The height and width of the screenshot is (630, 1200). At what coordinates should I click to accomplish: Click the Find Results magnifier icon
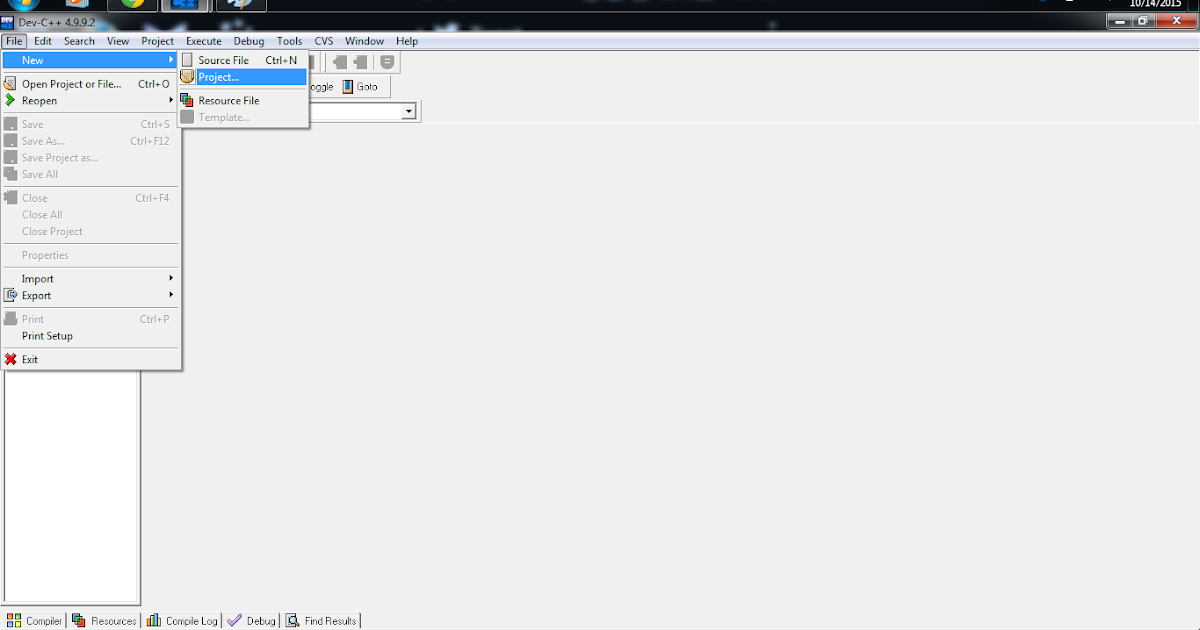[291, 620]
